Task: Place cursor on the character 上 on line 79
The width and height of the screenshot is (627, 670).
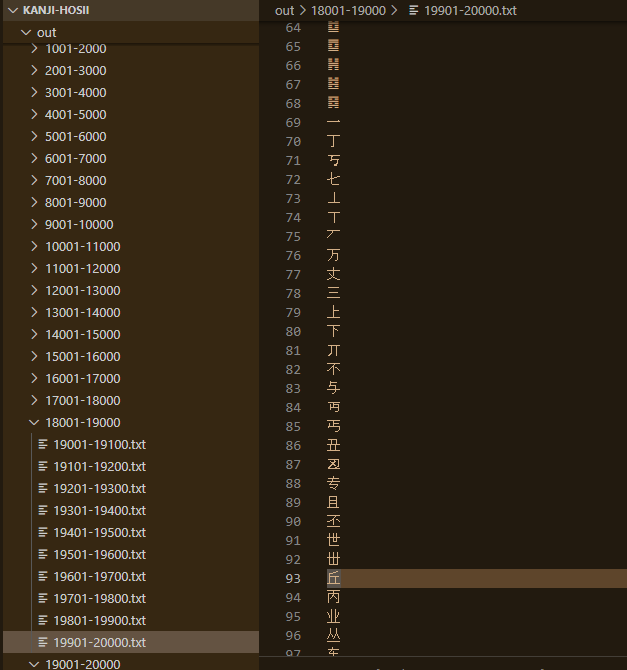Action: (x=333, y=312)
